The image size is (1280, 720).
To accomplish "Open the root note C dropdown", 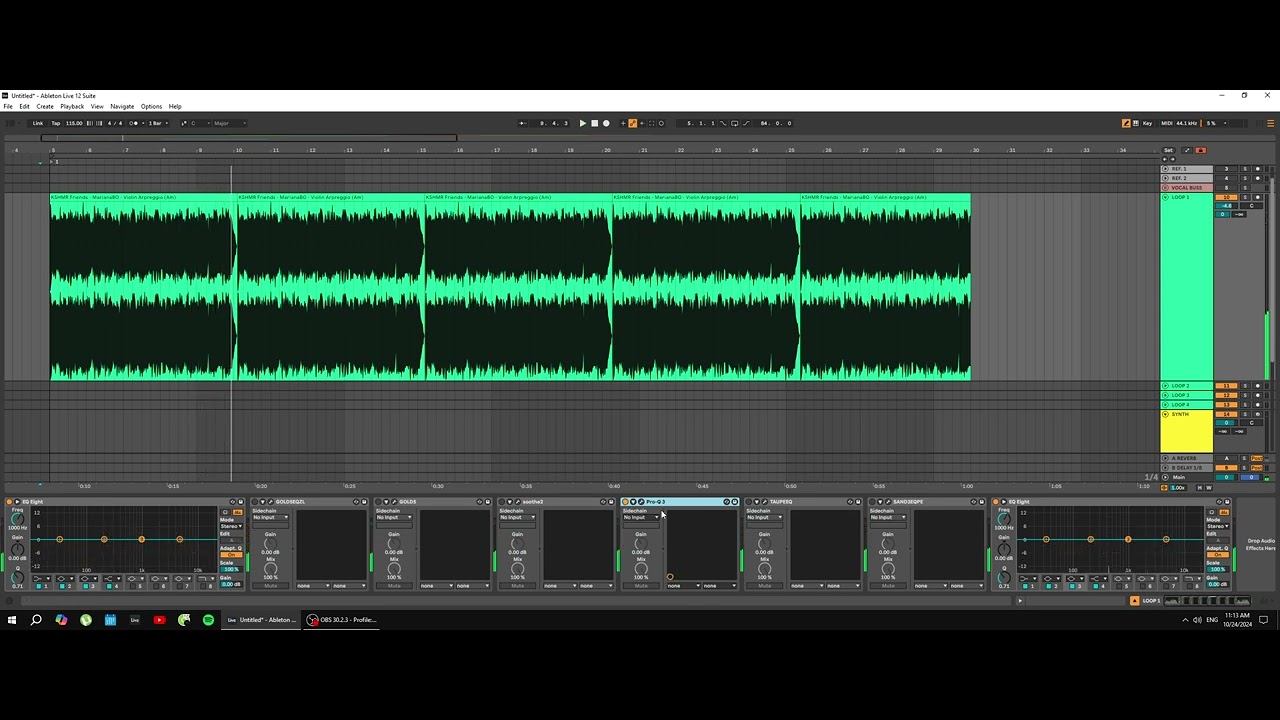I will 200,123.
